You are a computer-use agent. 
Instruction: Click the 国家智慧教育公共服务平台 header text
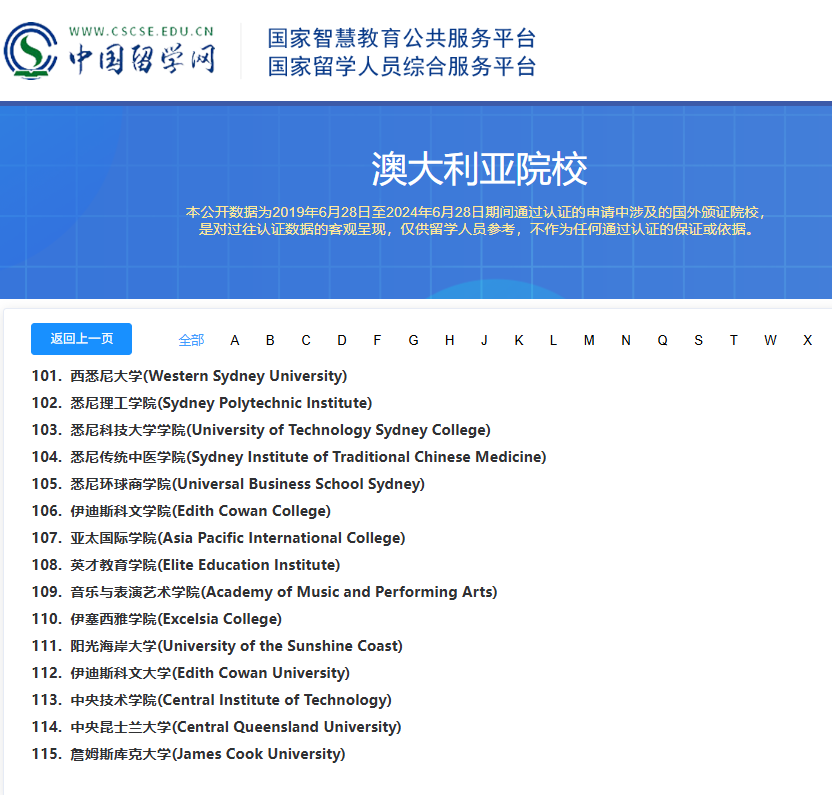pyautogui.click(x=402, y=38)
